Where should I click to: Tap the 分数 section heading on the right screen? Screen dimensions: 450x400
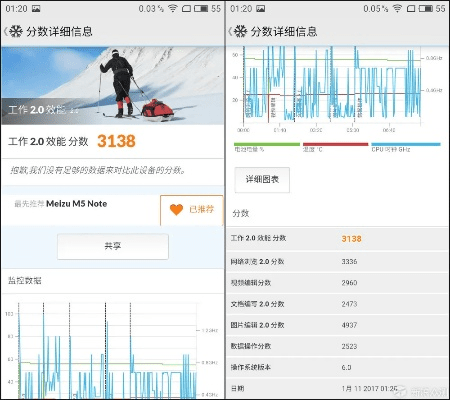click(x=241, y=213)
